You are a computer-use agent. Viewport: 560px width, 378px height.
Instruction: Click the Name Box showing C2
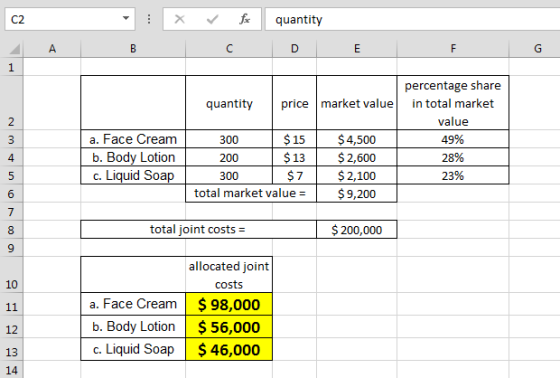(x=70, y=19)
